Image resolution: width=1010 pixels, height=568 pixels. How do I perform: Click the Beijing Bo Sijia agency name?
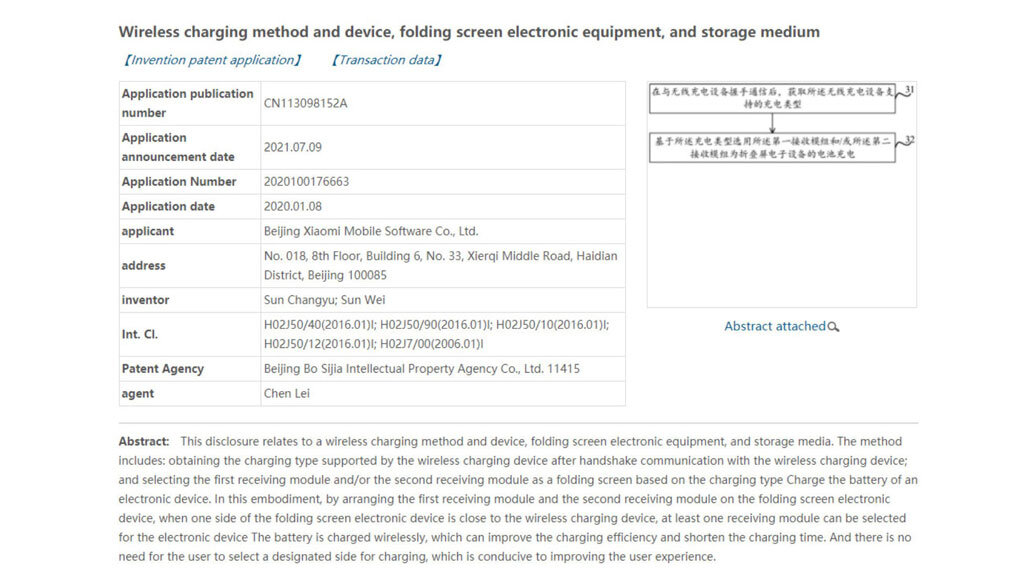(421, 369)
